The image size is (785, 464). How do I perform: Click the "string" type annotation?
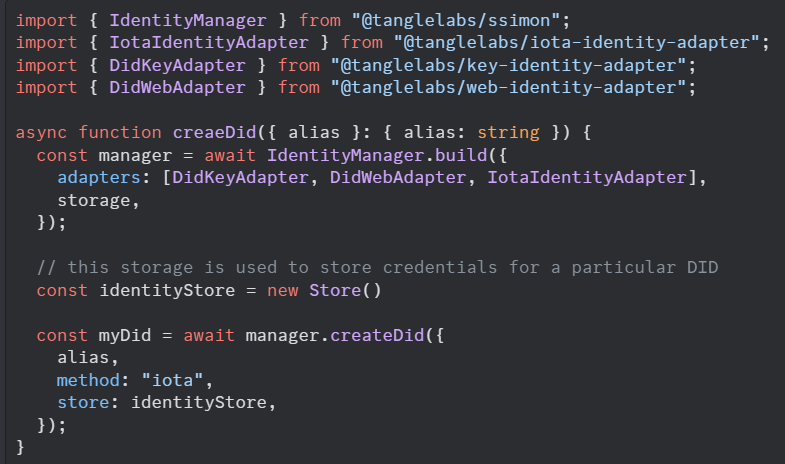point(508,133)
